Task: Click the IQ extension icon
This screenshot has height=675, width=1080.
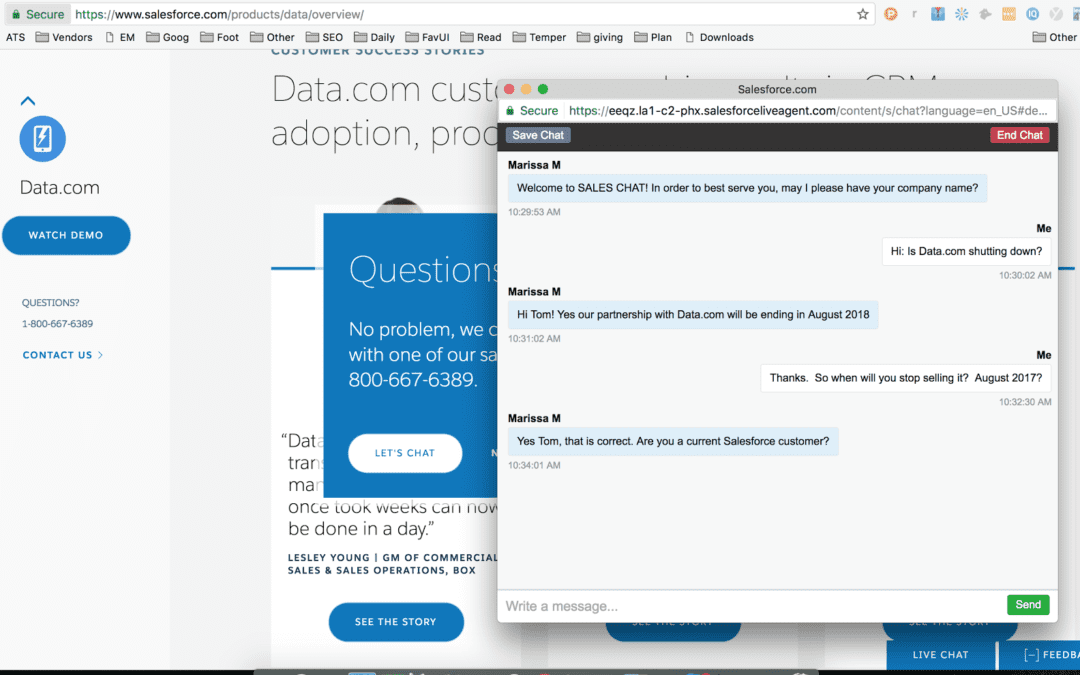Action: 1031,14
